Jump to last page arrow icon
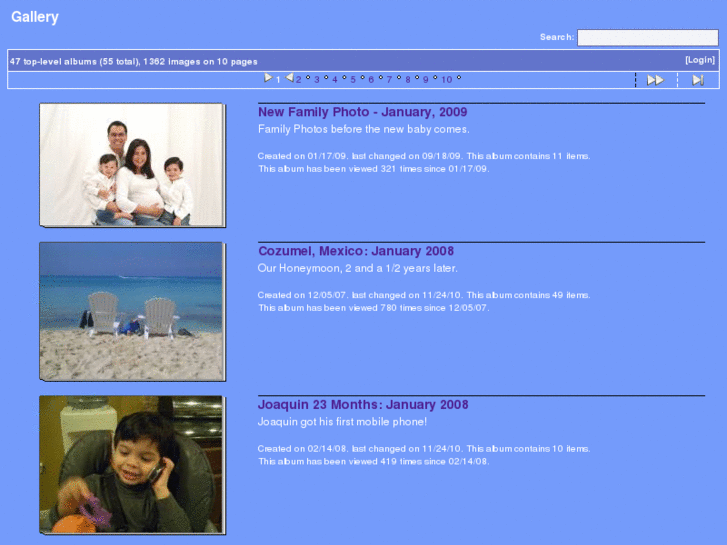The image size is (727, 545). (x=698, y=80)
